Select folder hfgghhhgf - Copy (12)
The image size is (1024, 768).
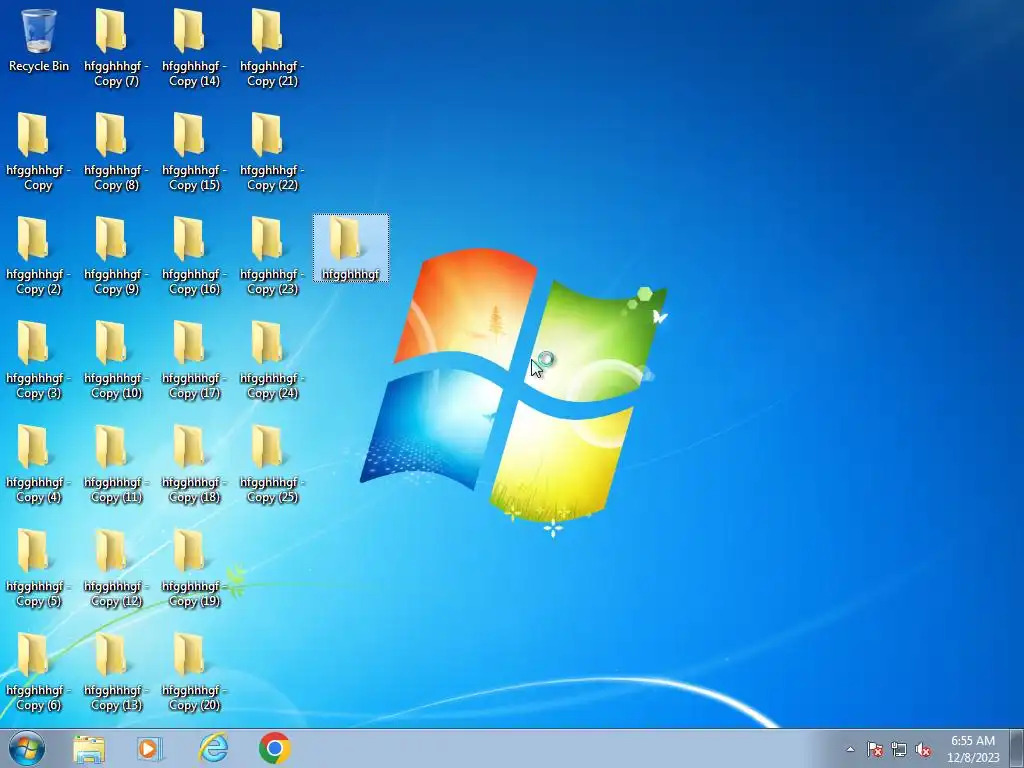click(x=116, y=568)
